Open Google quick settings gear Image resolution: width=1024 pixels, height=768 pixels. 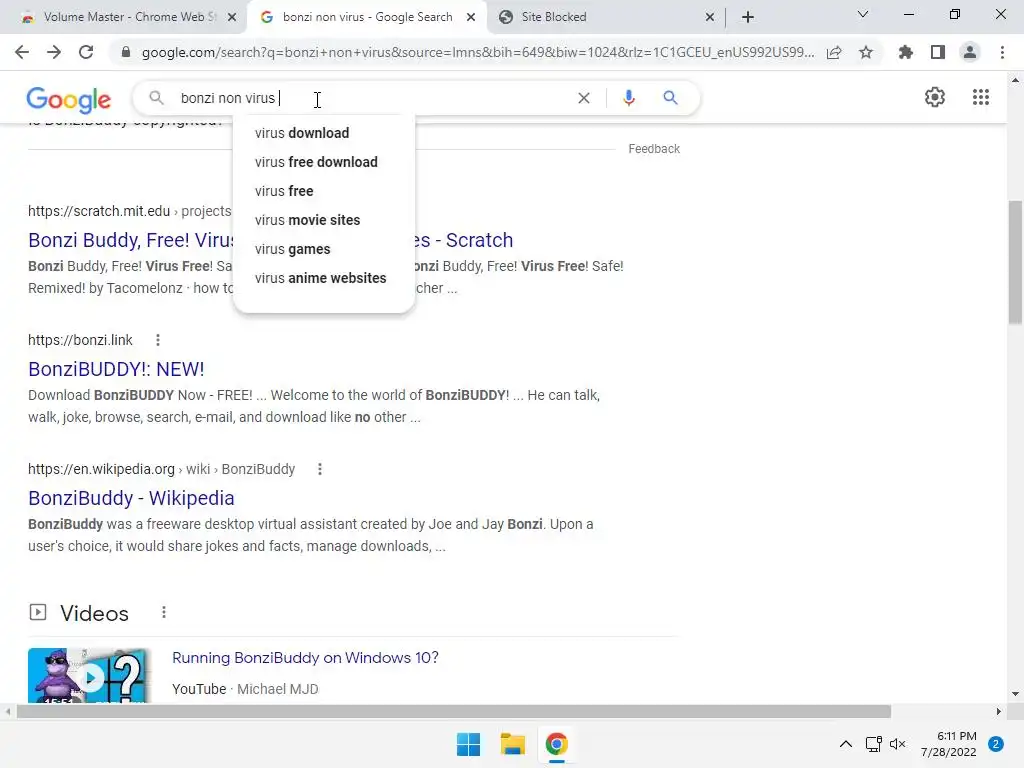tap(935, 97)
